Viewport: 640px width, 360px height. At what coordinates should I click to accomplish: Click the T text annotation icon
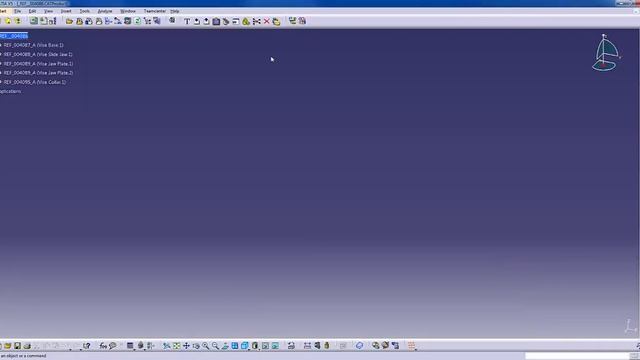tap(187, 21)
